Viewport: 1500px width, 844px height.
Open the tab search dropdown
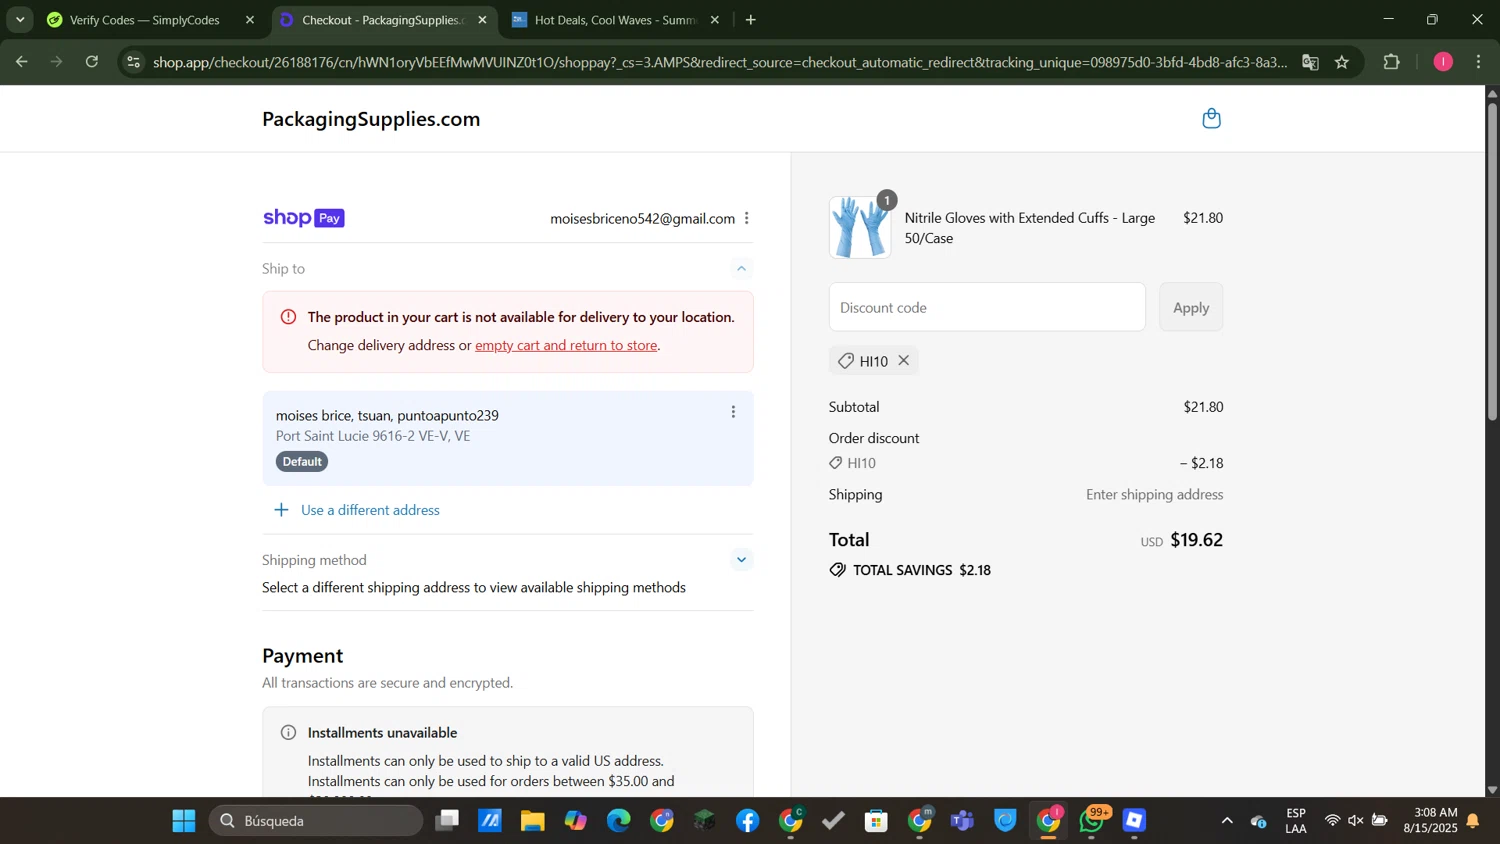tap(20, 20)
